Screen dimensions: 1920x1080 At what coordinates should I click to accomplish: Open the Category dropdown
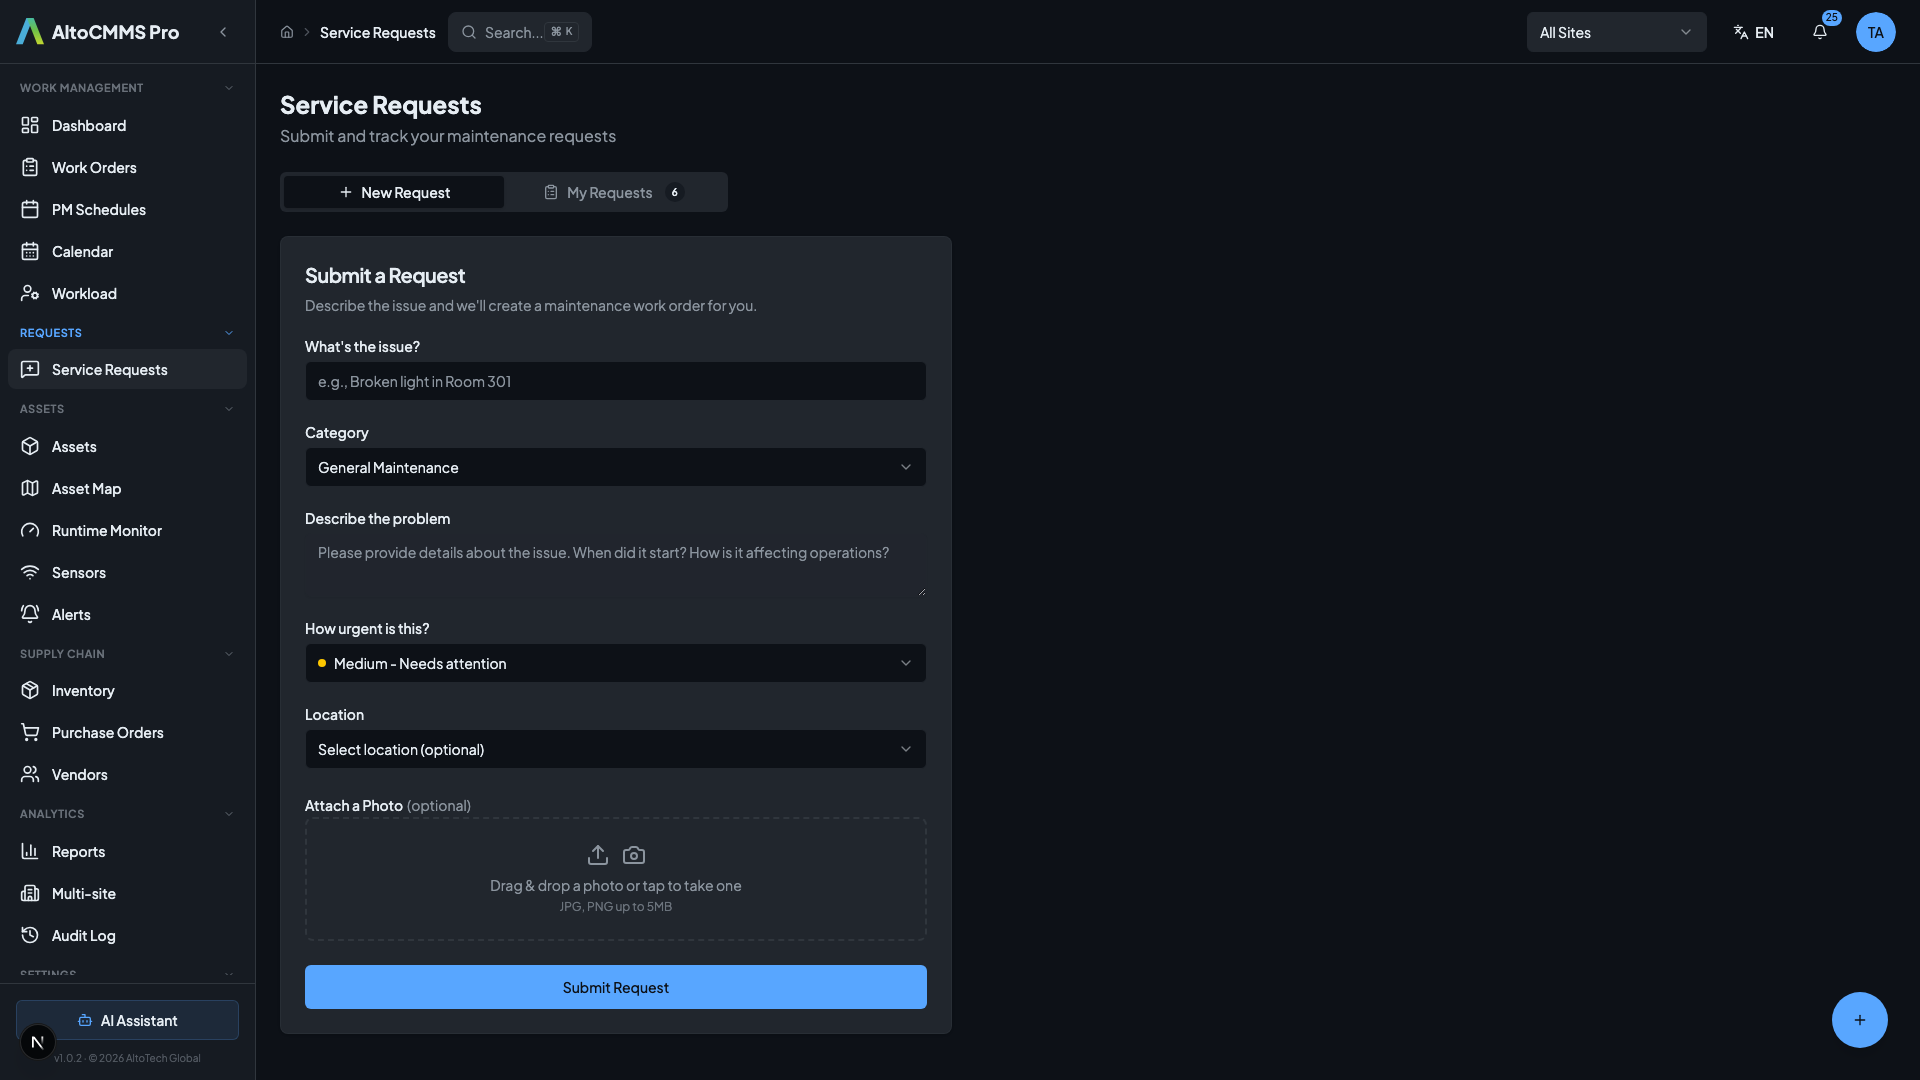coord(615,467)
